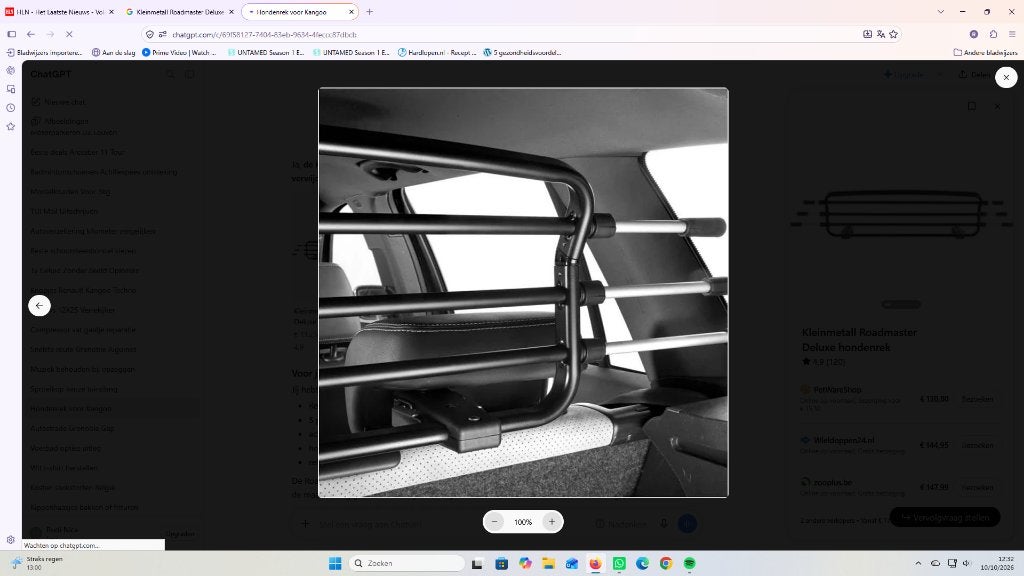Open the Andere bladwijzers folder
The image size is (1024, 576).
985,52
